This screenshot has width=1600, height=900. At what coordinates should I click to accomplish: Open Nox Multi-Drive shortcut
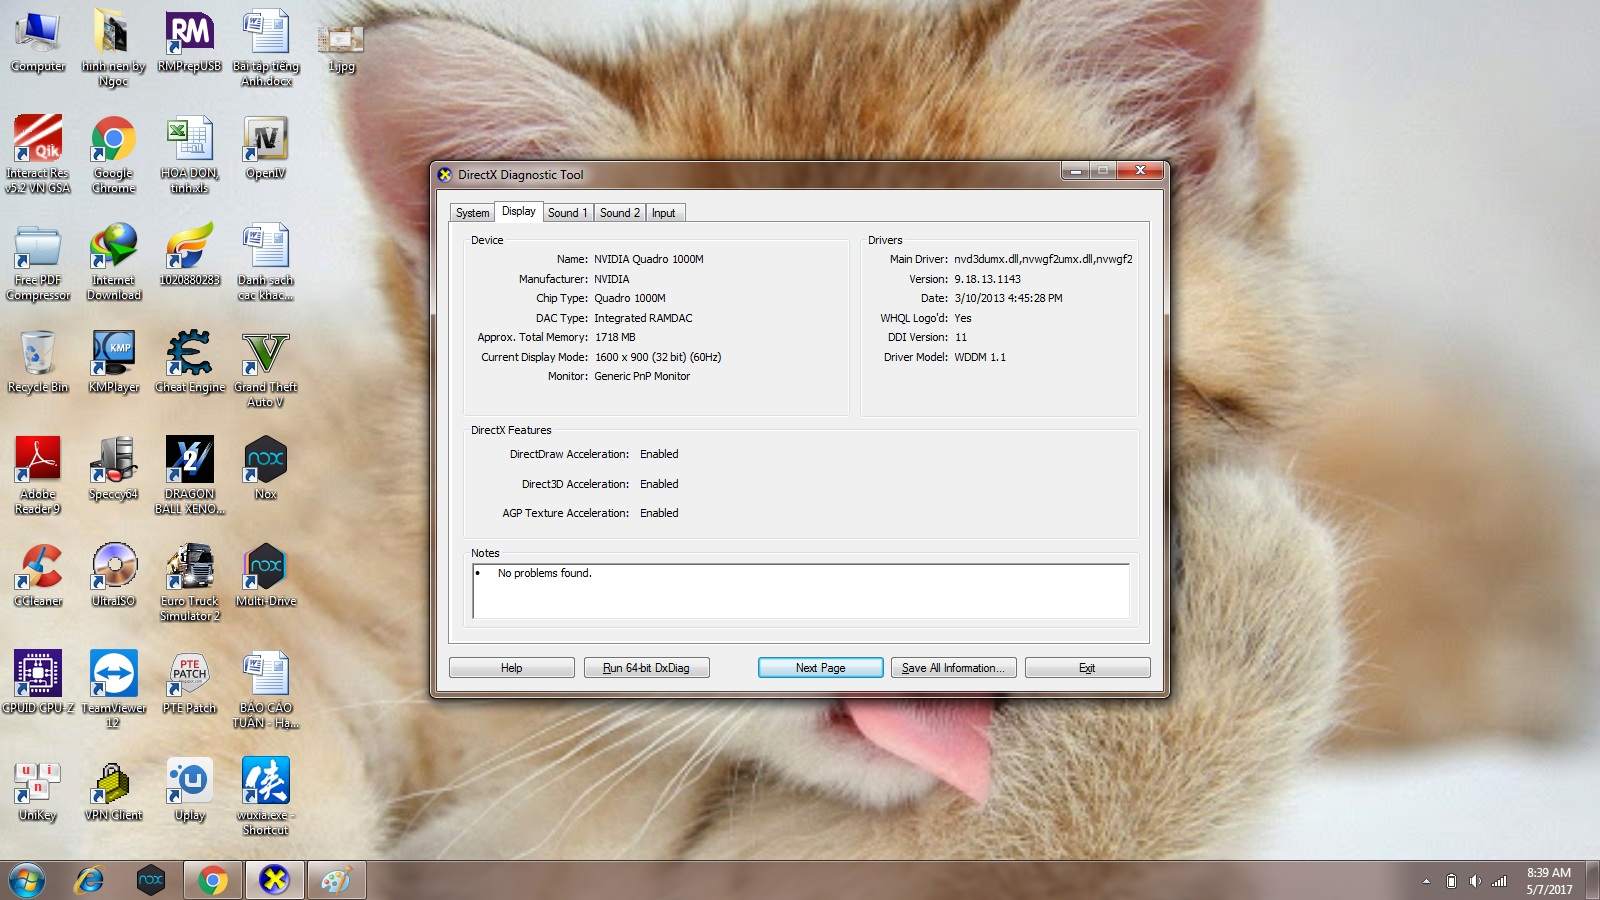click(x=266, y=575)
